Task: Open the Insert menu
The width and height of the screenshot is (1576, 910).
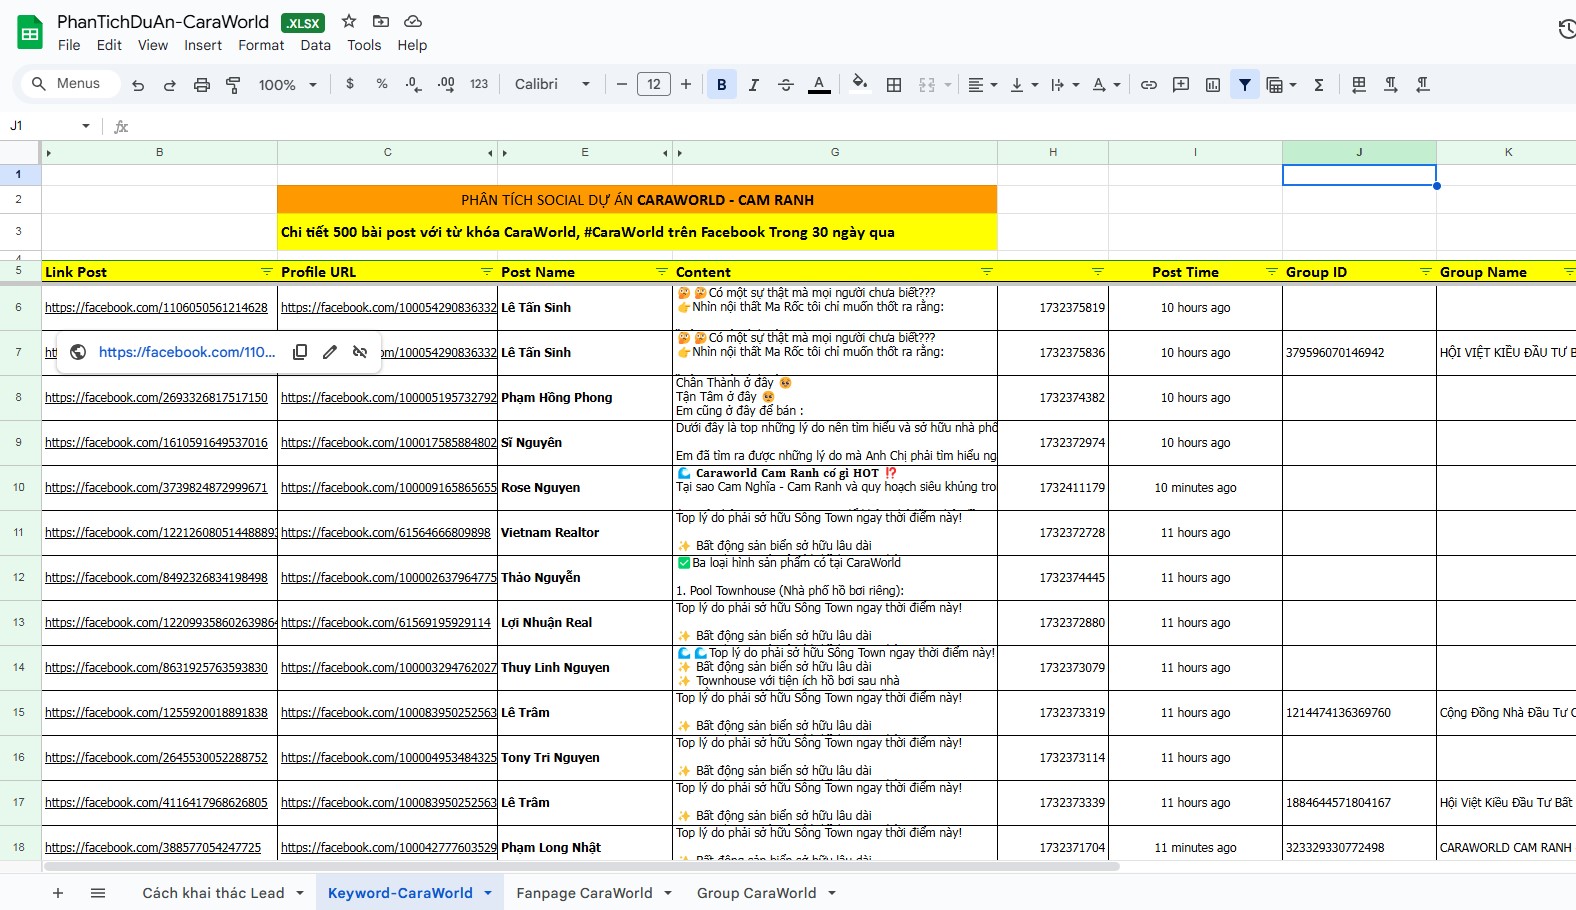Action: 203,45
